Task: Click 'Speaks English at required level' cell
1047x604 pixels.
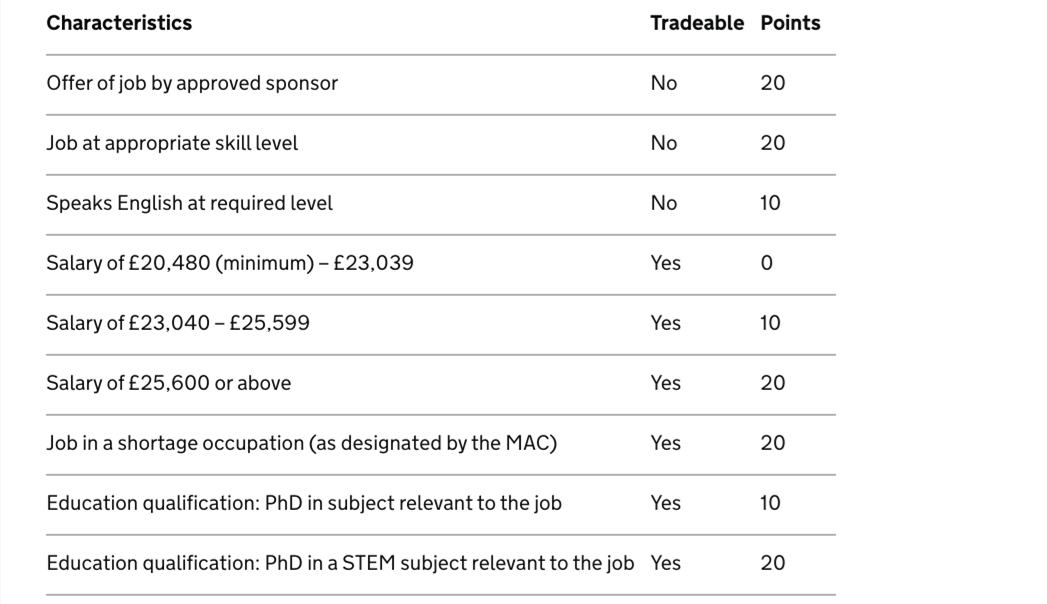Action: [x=190, y=204]
